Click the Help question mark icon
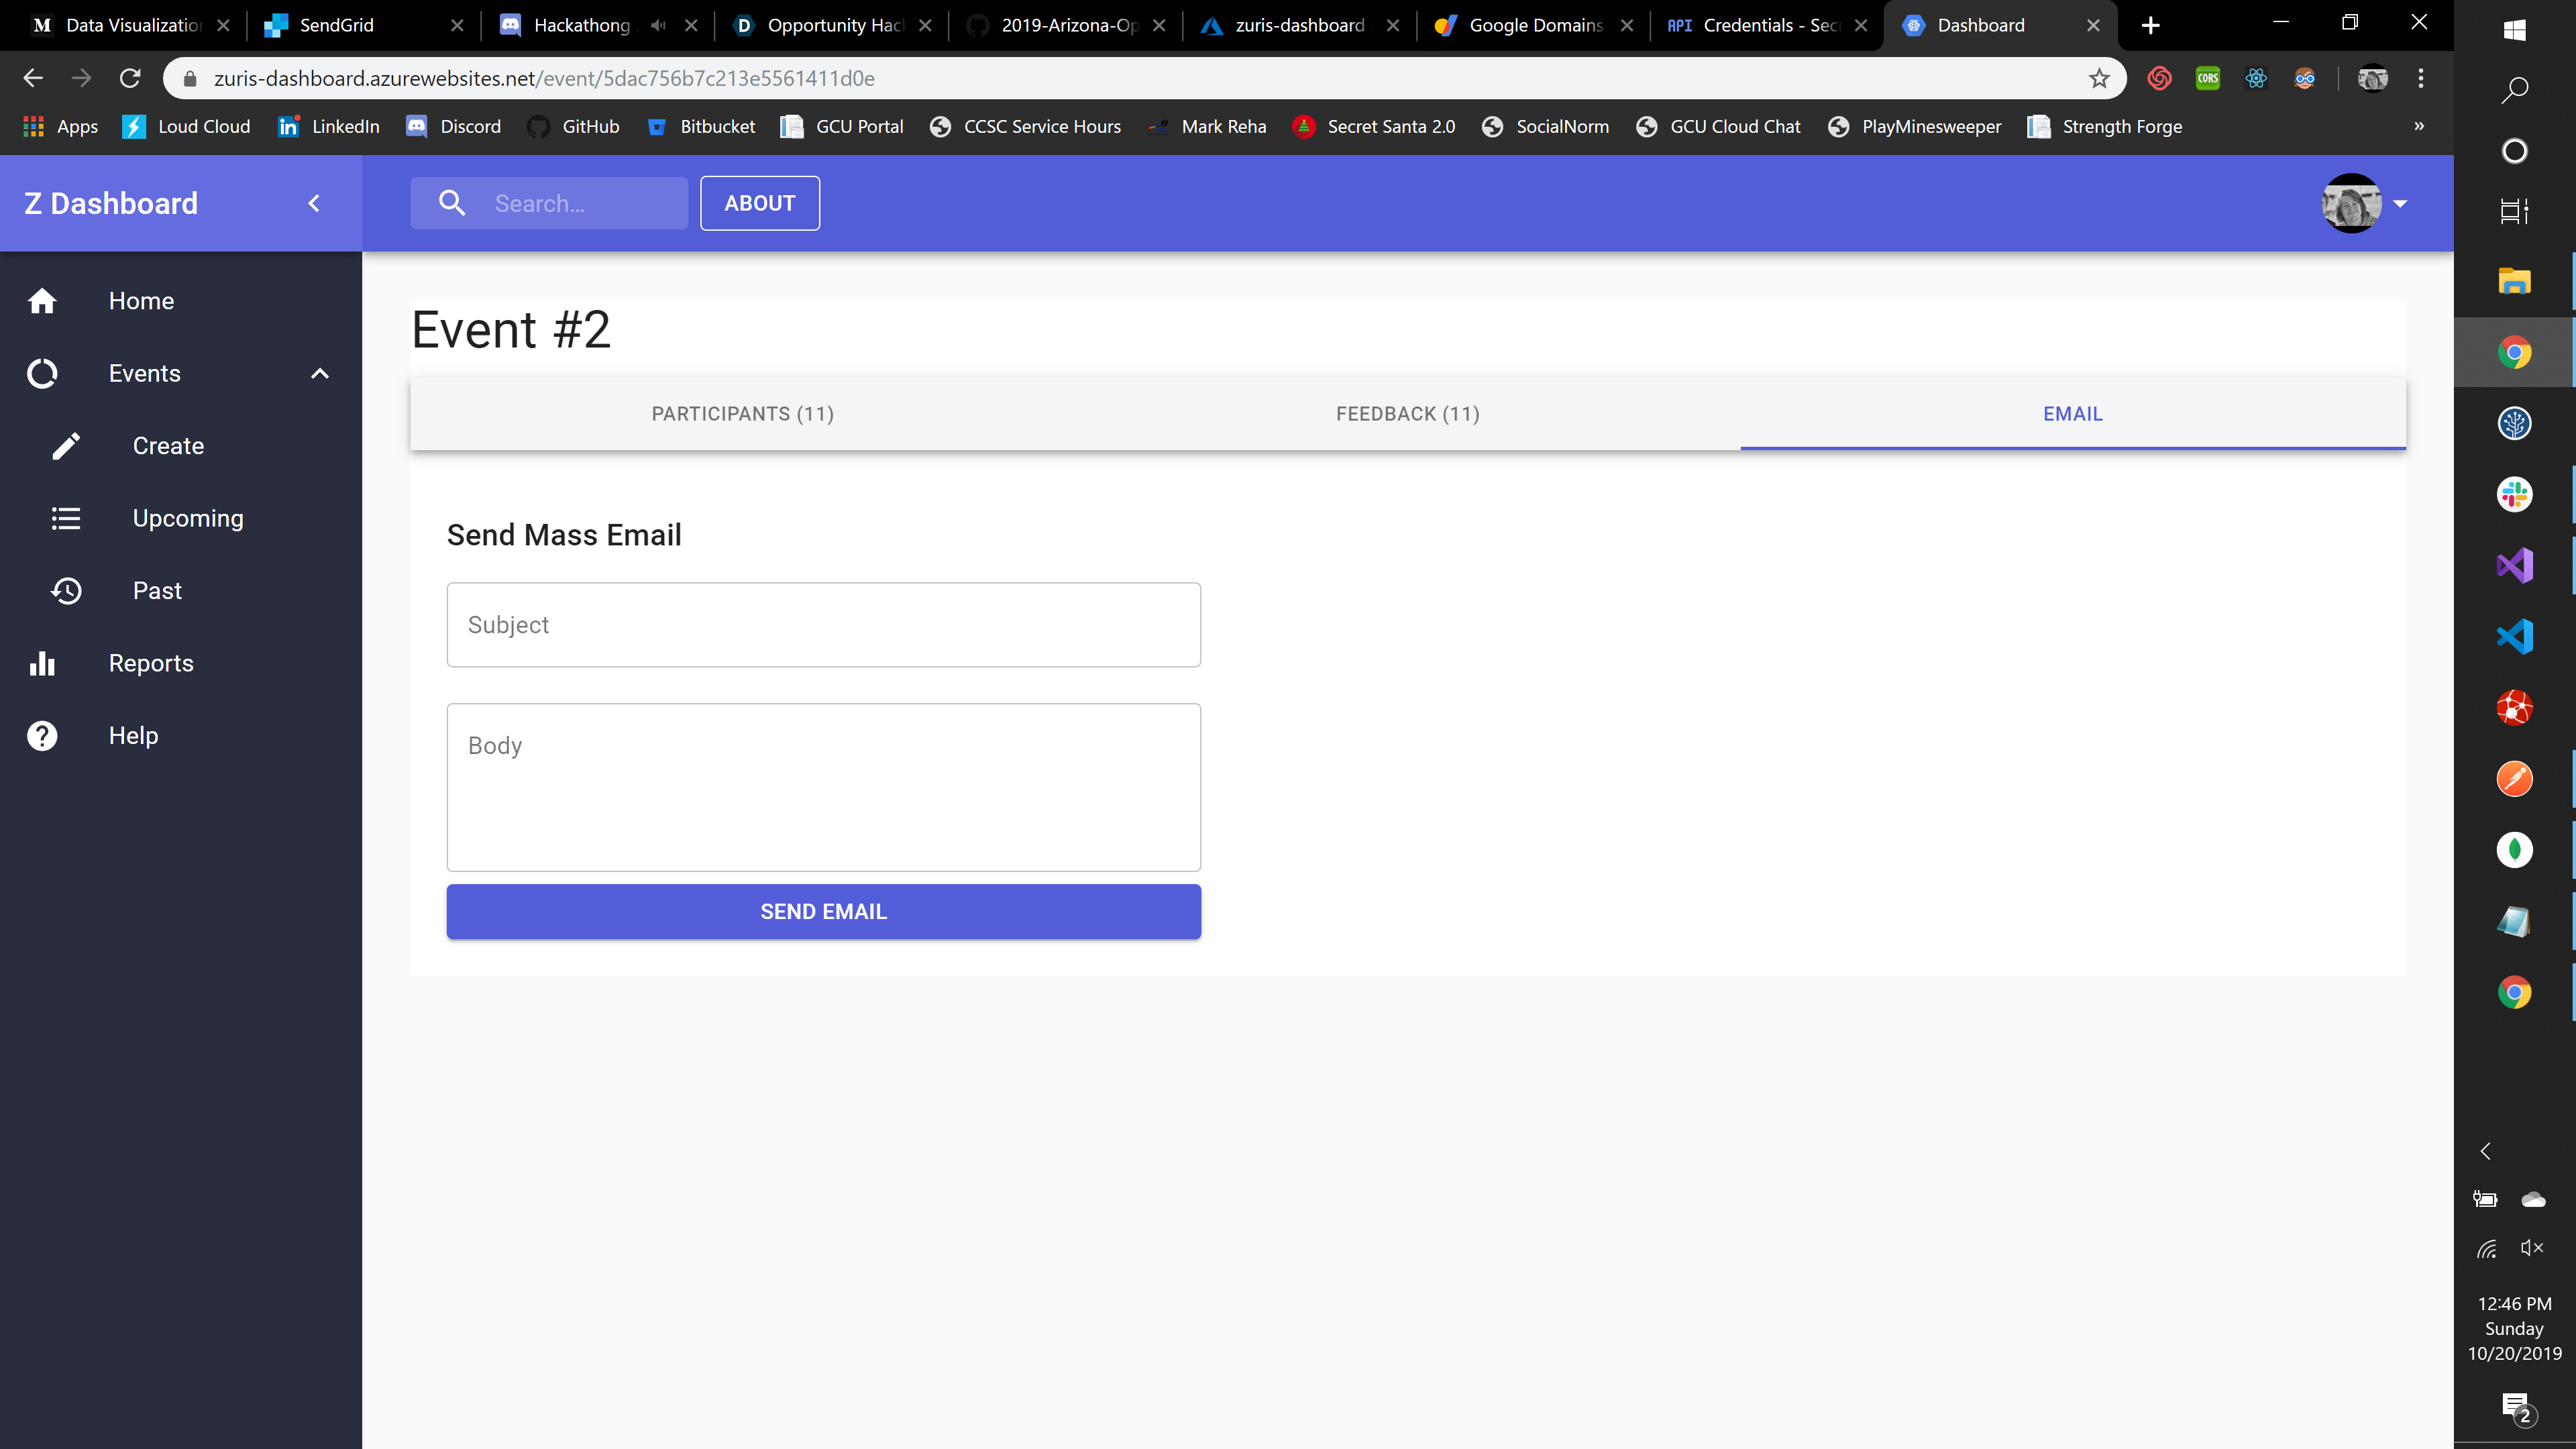This screenshot has width=2576, height=1449. pos(42,736)
